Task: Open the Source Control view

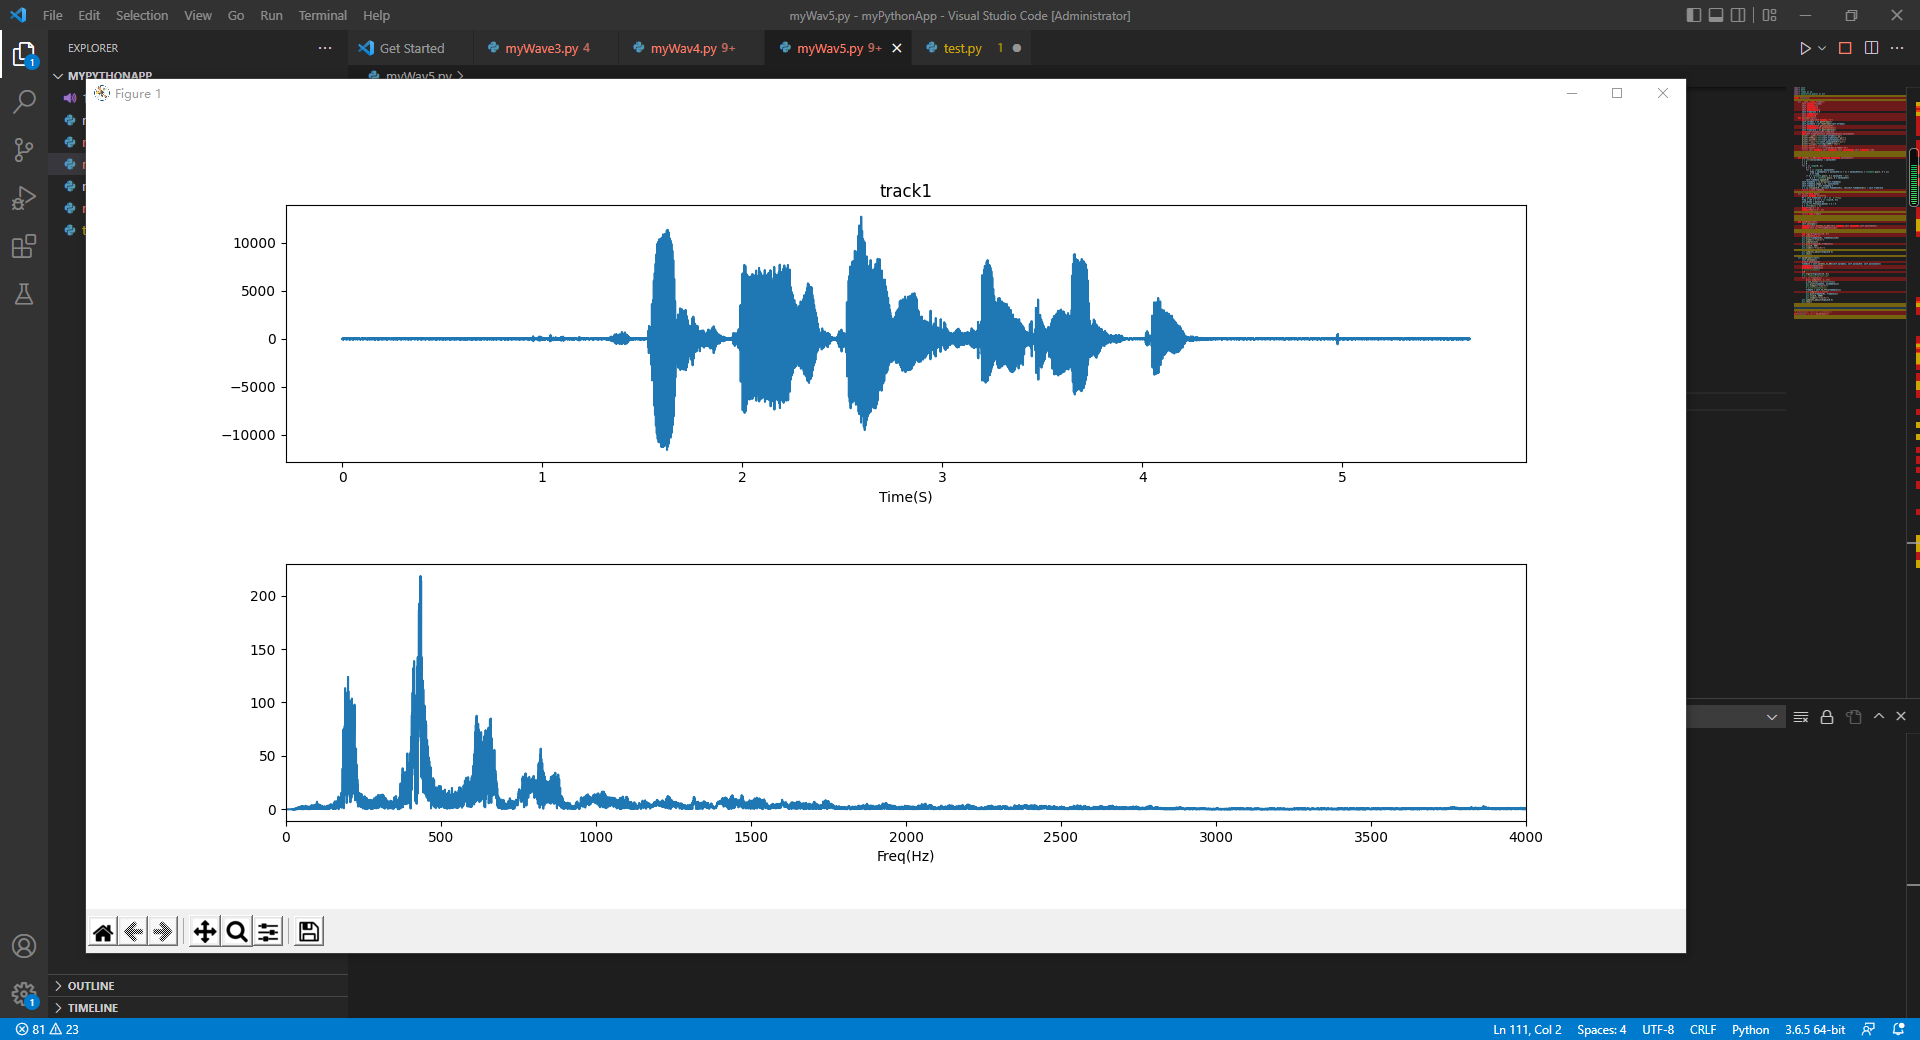Action: coord(24,150)
